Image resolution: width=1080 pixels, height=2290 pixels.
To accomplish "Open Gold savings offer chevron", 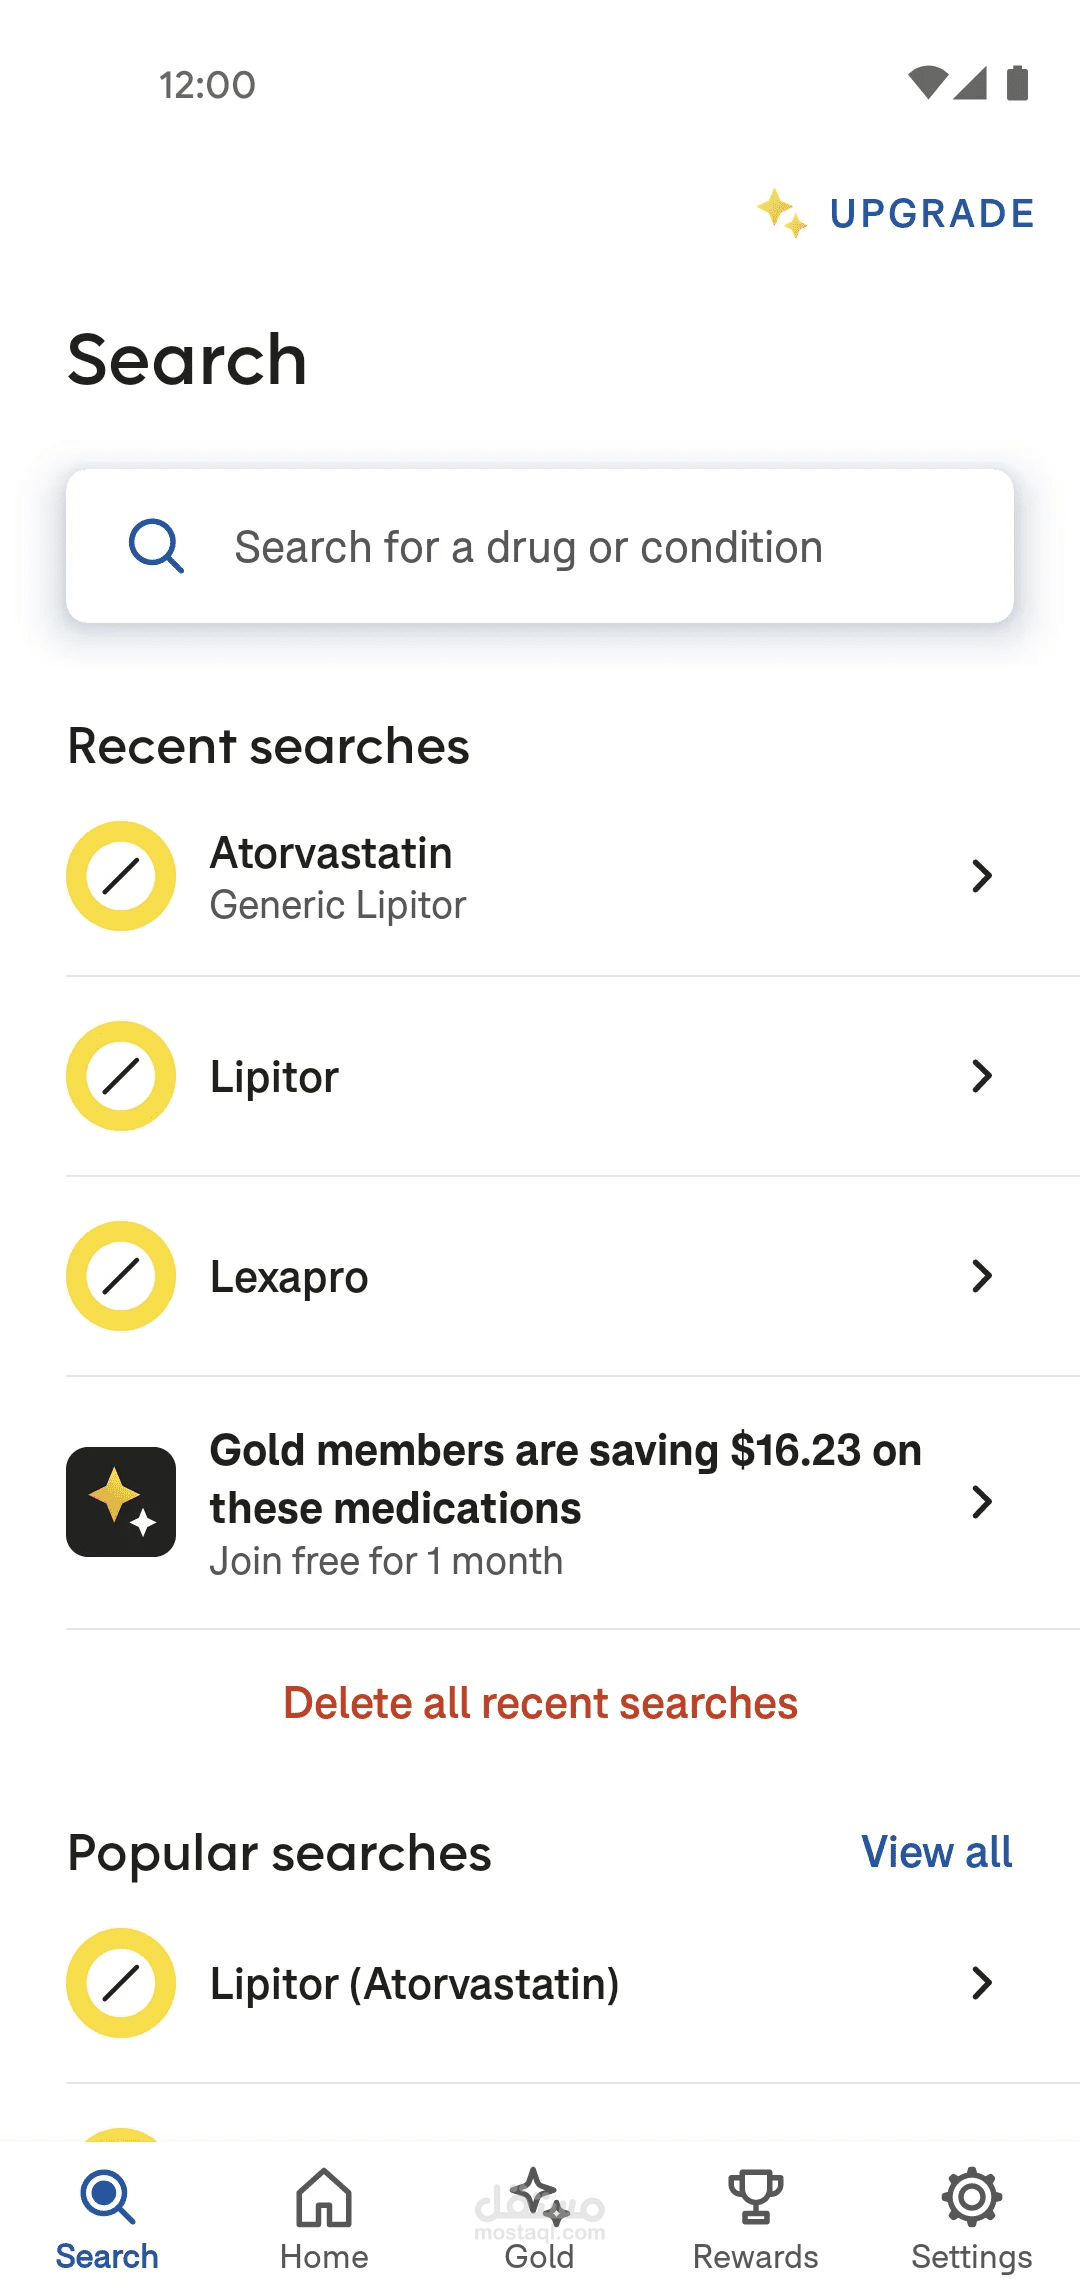I will pyautogui.click(x=982, y=1502).
